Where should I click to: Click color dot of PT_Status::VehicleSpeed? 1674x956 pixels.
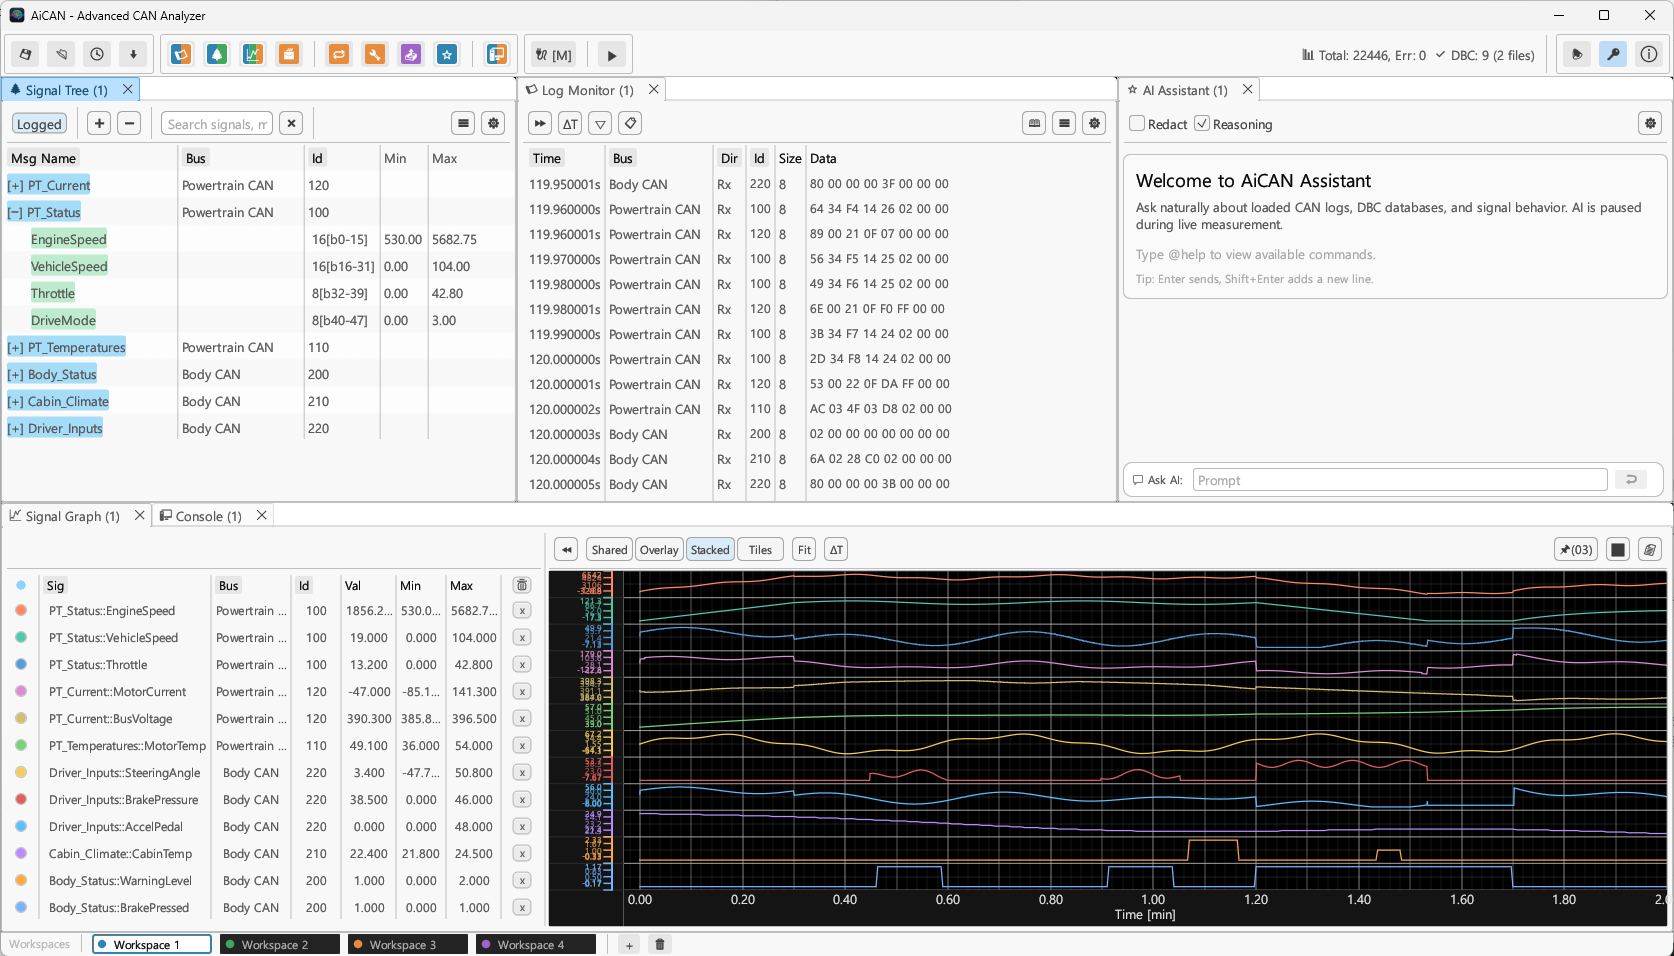[x=21, y=638]
